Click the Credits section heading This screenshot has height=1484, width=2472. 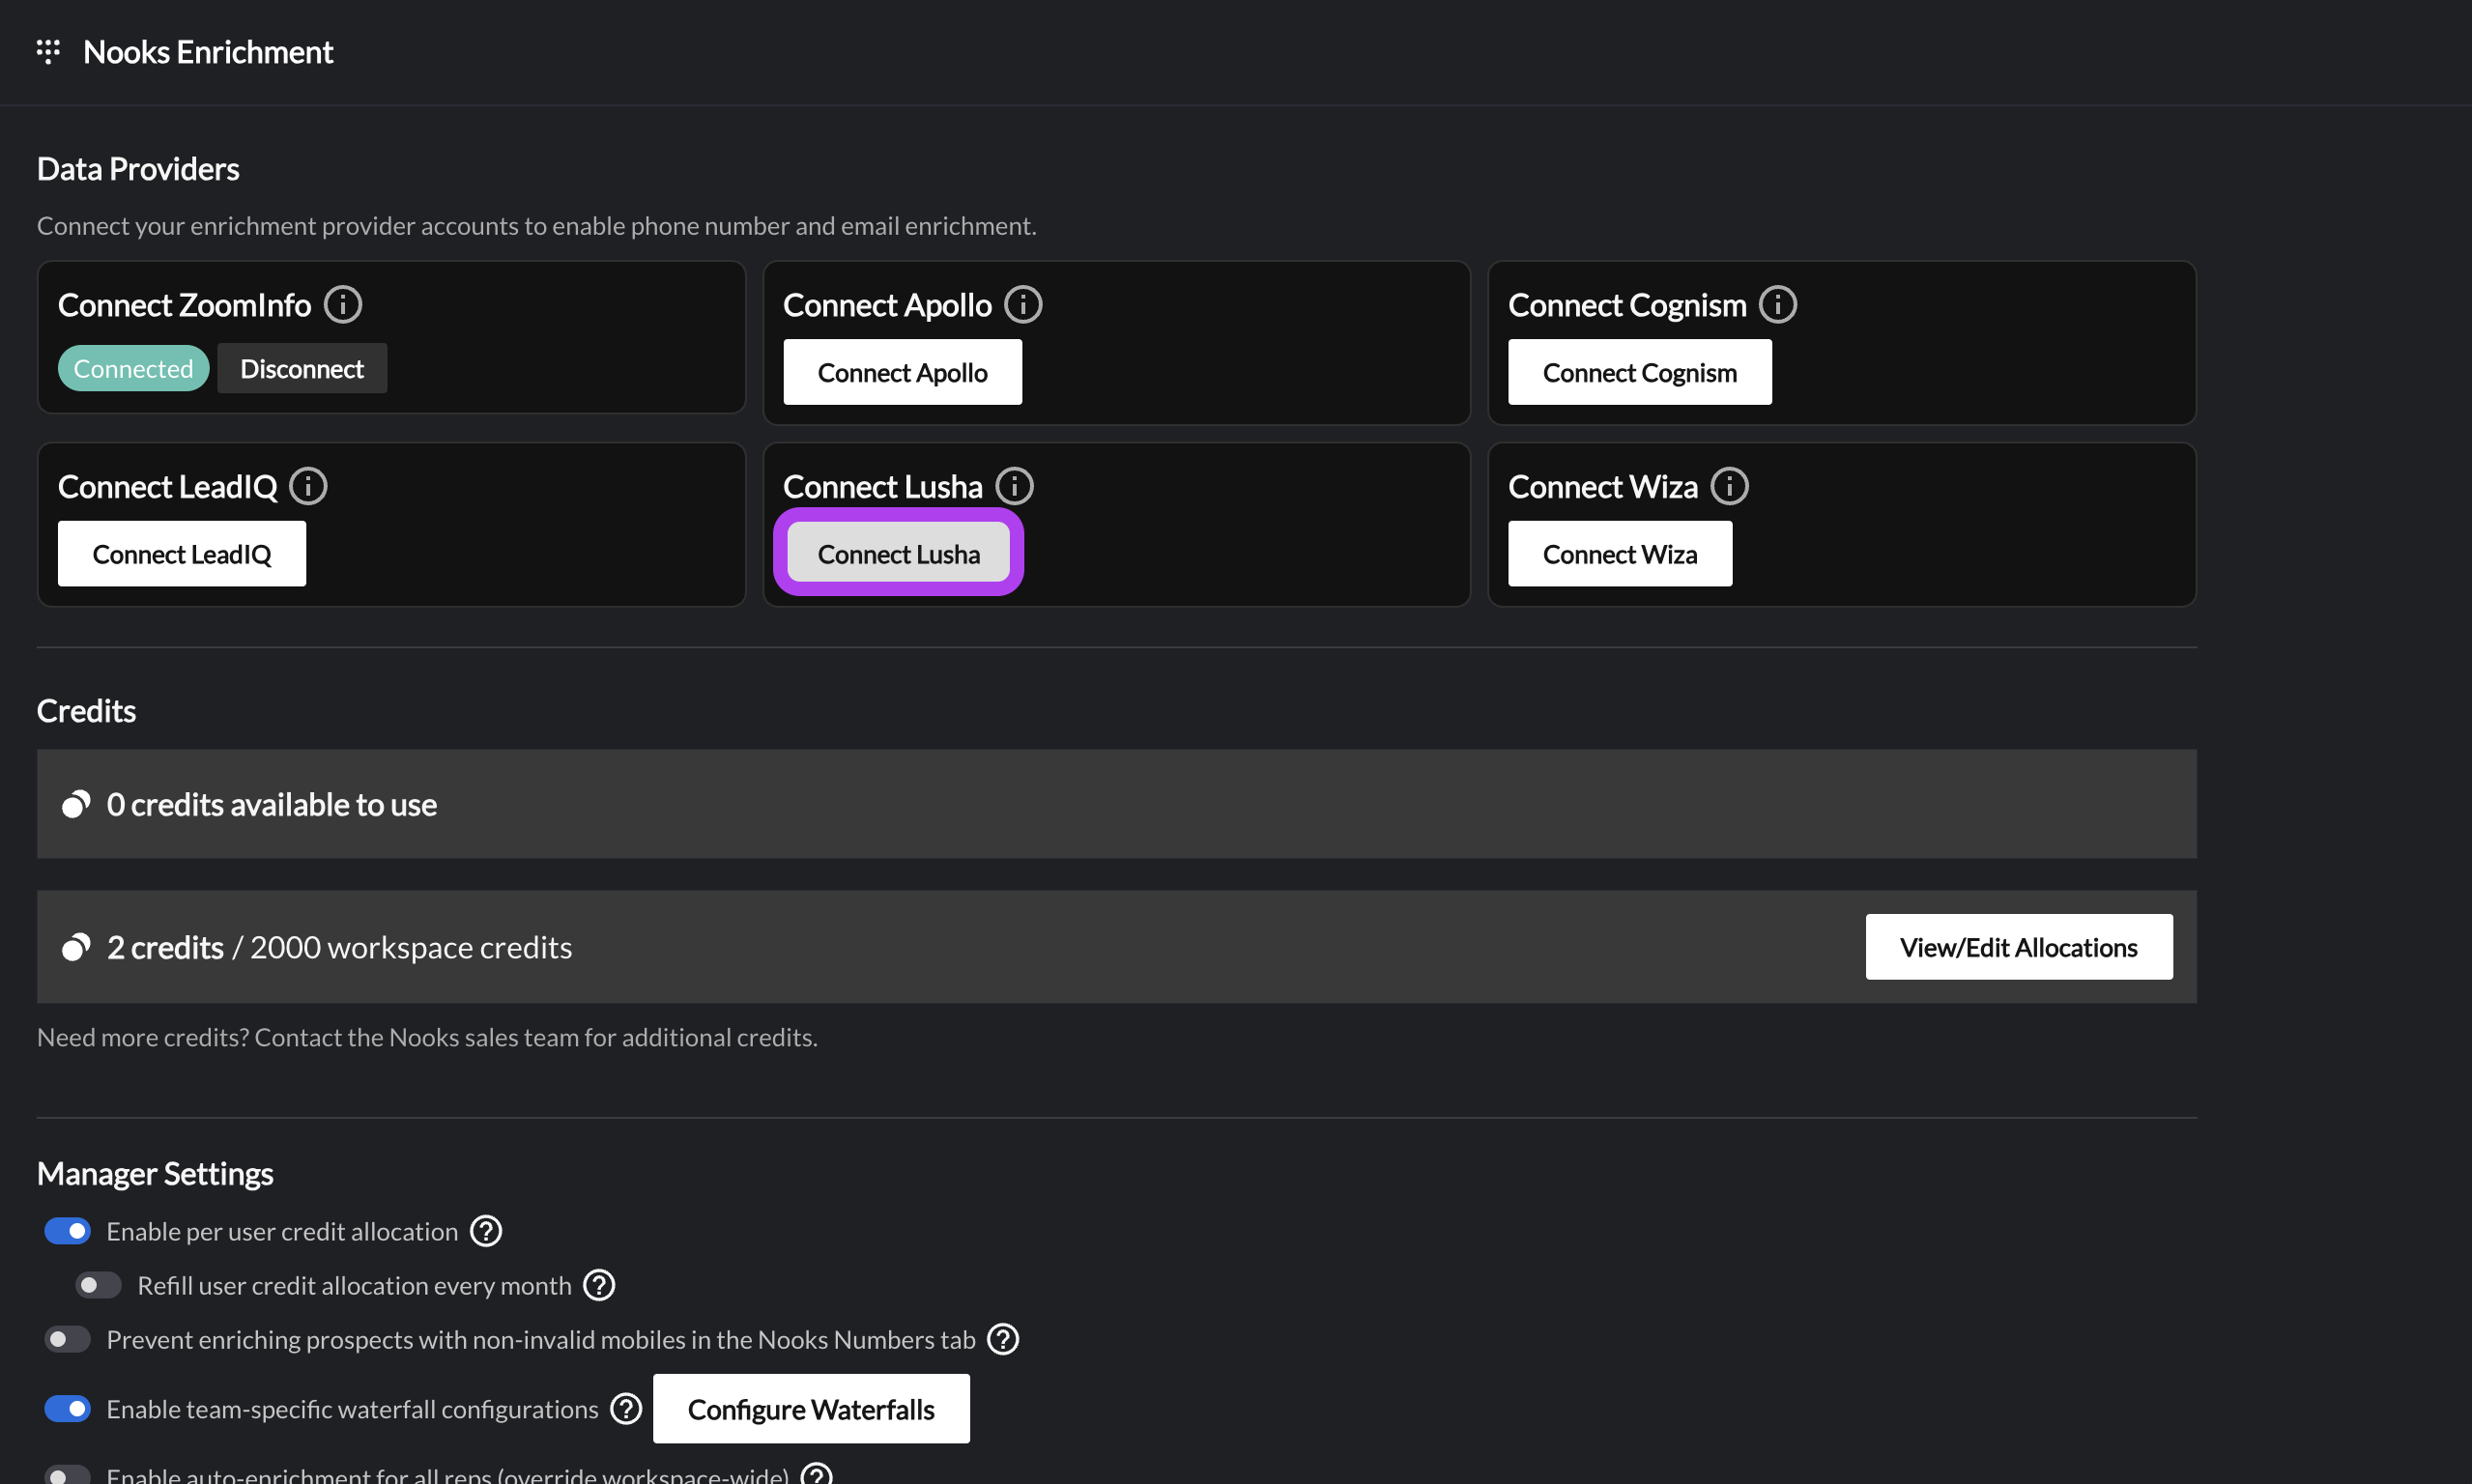pos(86,711)
